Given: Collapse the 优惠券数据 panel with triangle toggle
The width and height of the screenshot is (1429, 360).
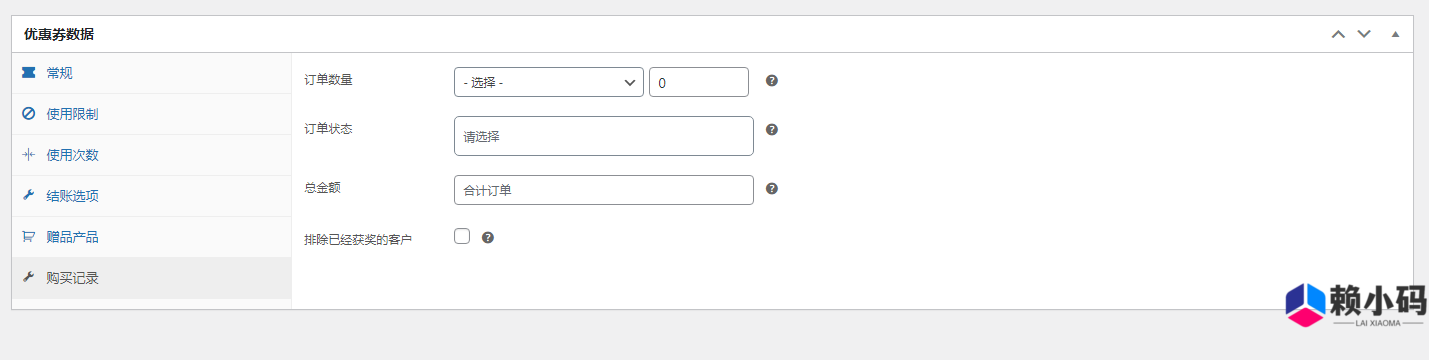Looking at the screenshot, I should pyautogui.click(x=1395, y=34).
